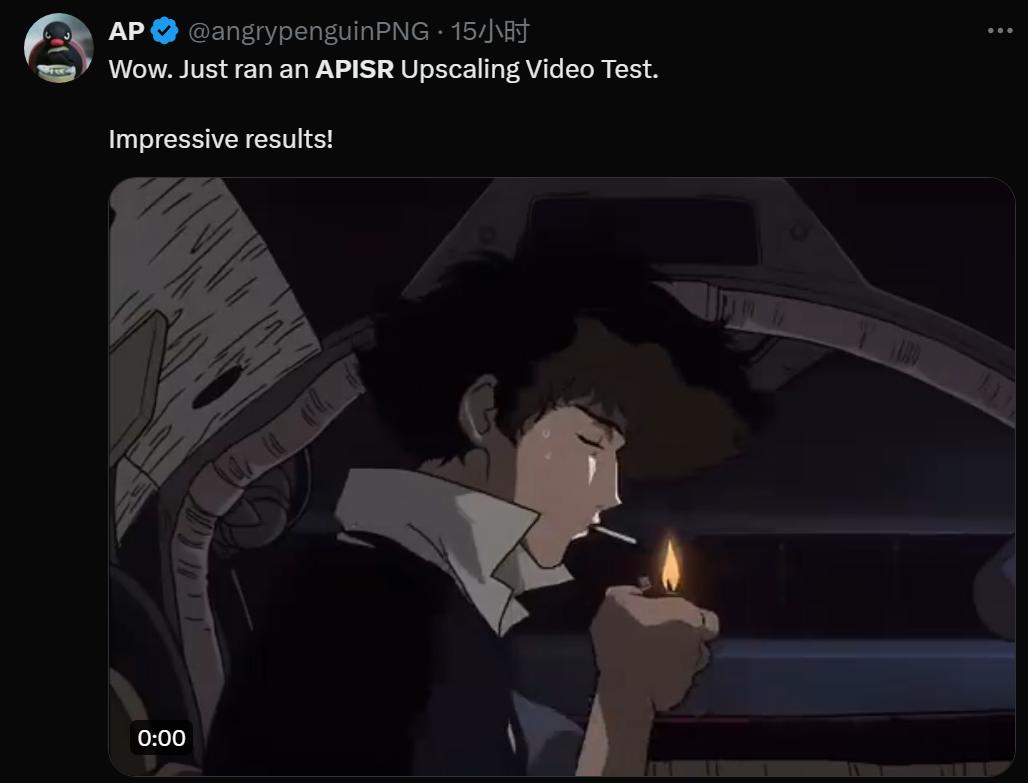Click the 0:00 video duration badge

[x=161, y=738]
